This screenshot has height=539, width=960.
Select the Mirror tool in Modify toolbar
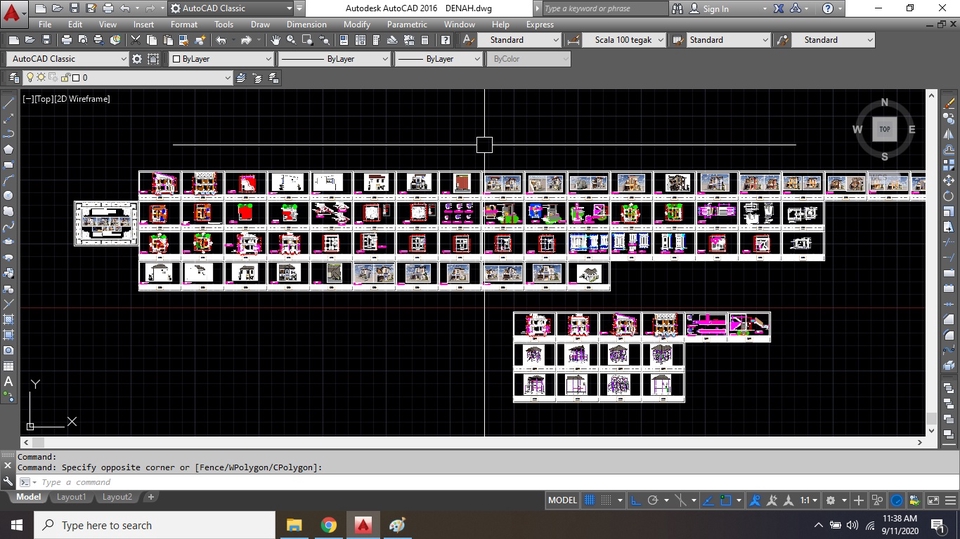coord(948,134)
